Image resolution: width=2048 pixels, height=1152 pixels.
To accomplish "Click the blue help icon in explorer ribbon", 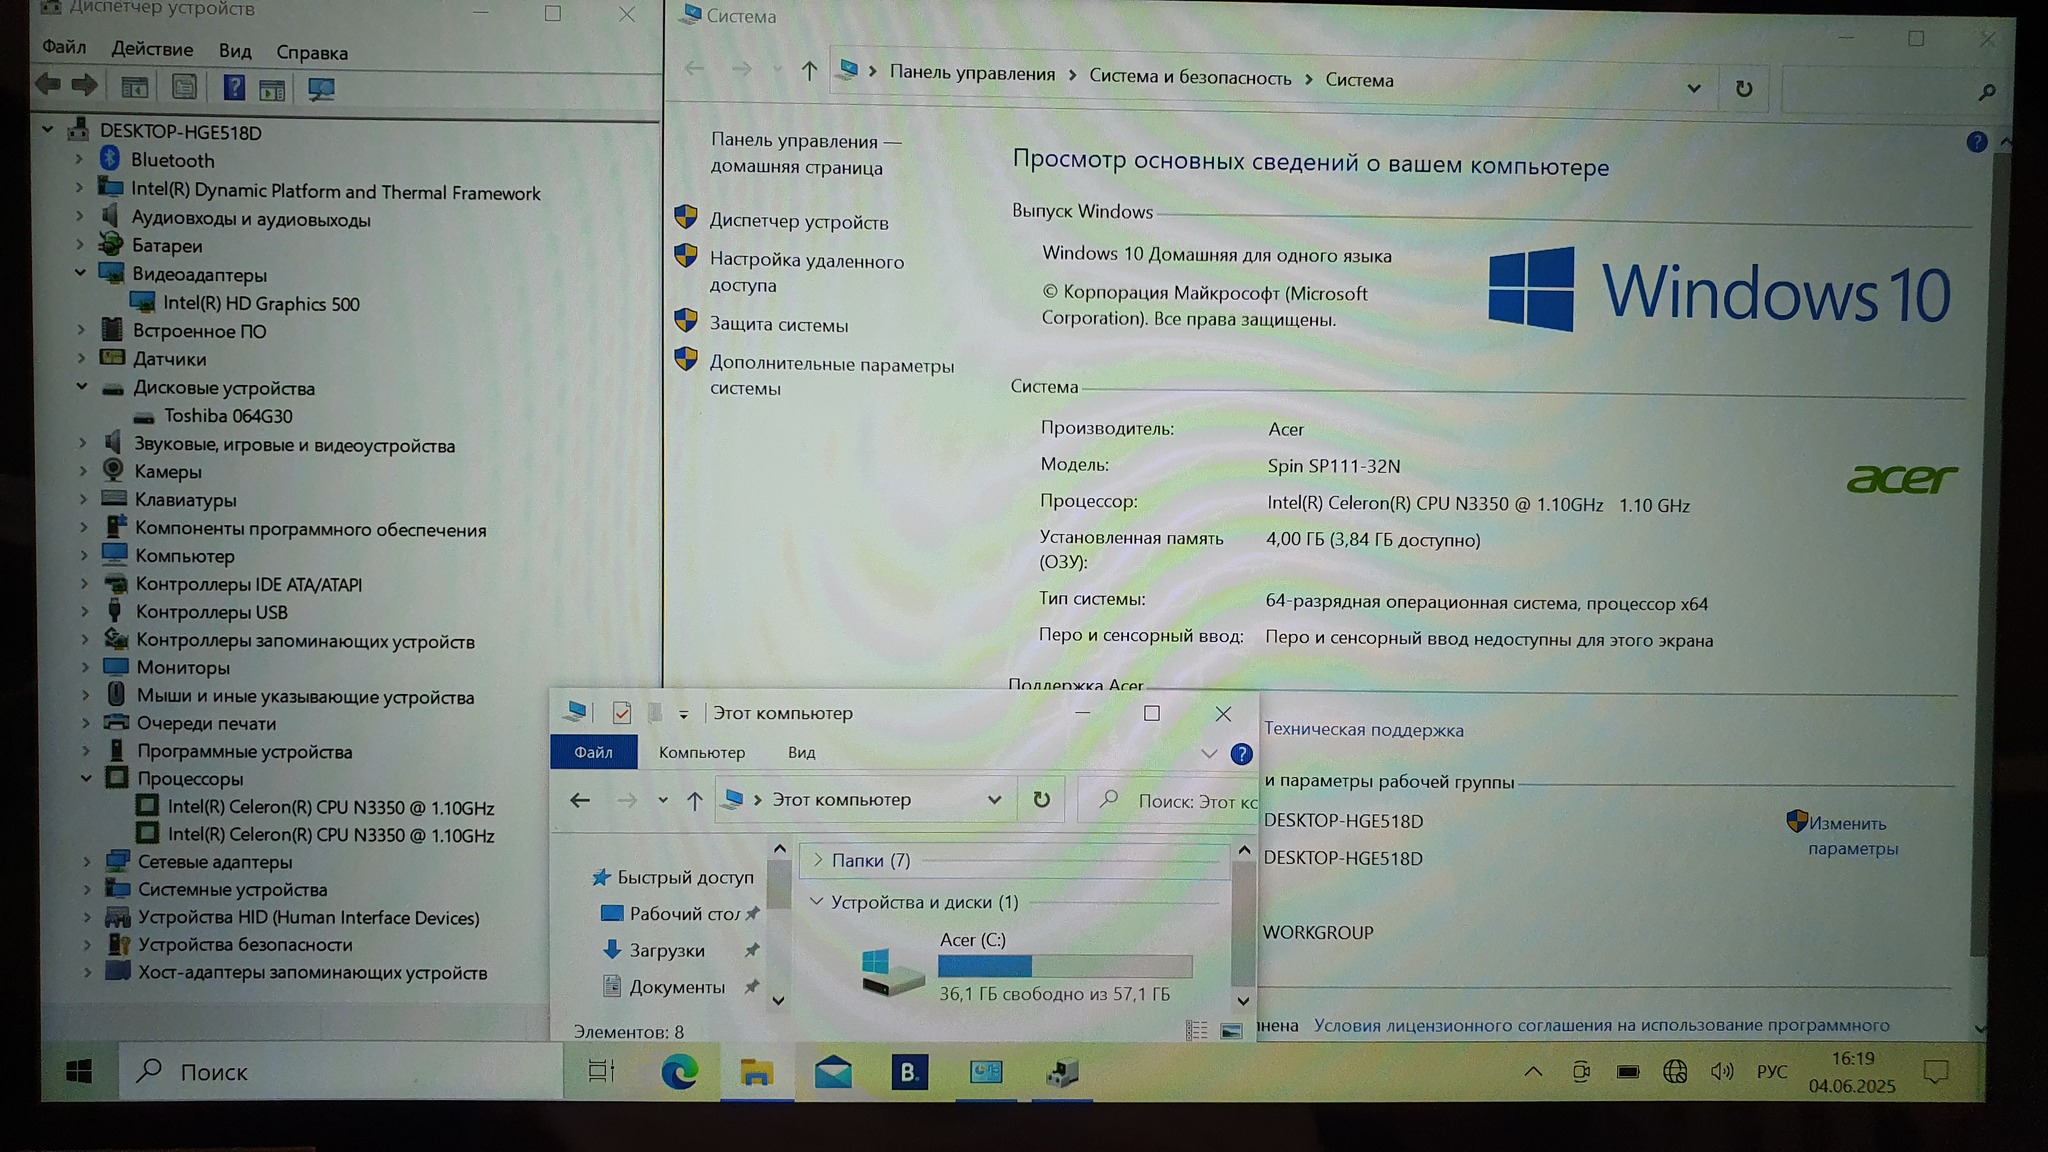I will pos(1241,754).
